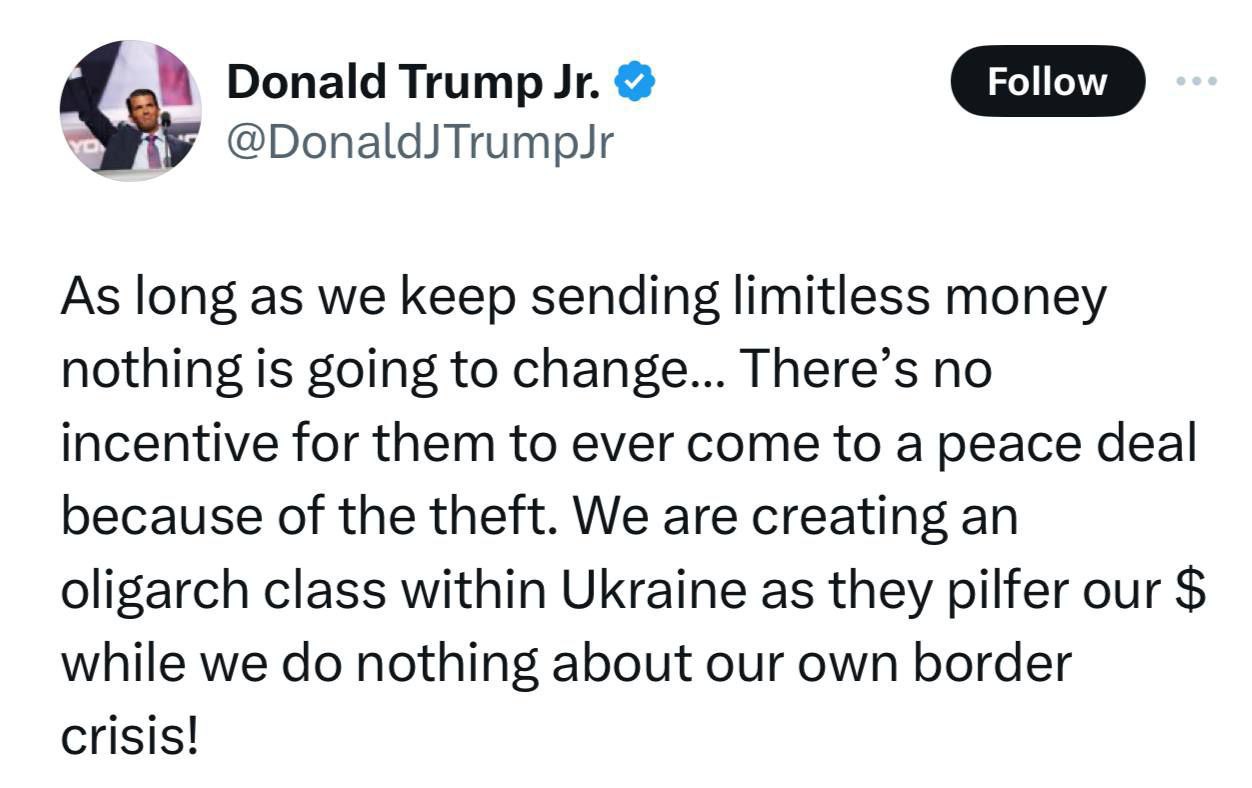Viewport: 1252px width, 788px height.
Task: Open the @DonaldJTrumpJr handle link
Action: click(419, 143)
